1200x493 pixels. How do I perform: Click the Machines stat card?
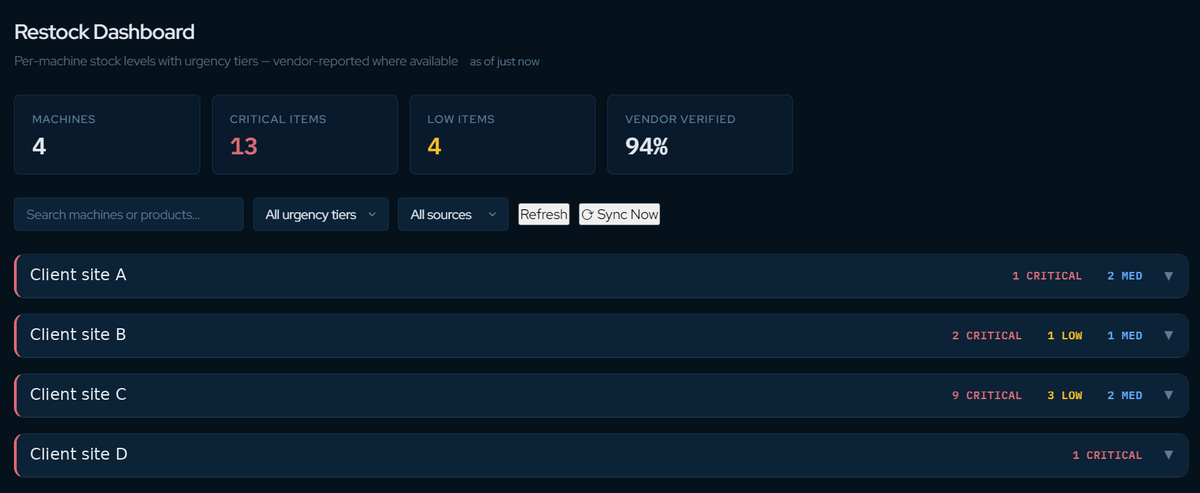tap(107, 135)
